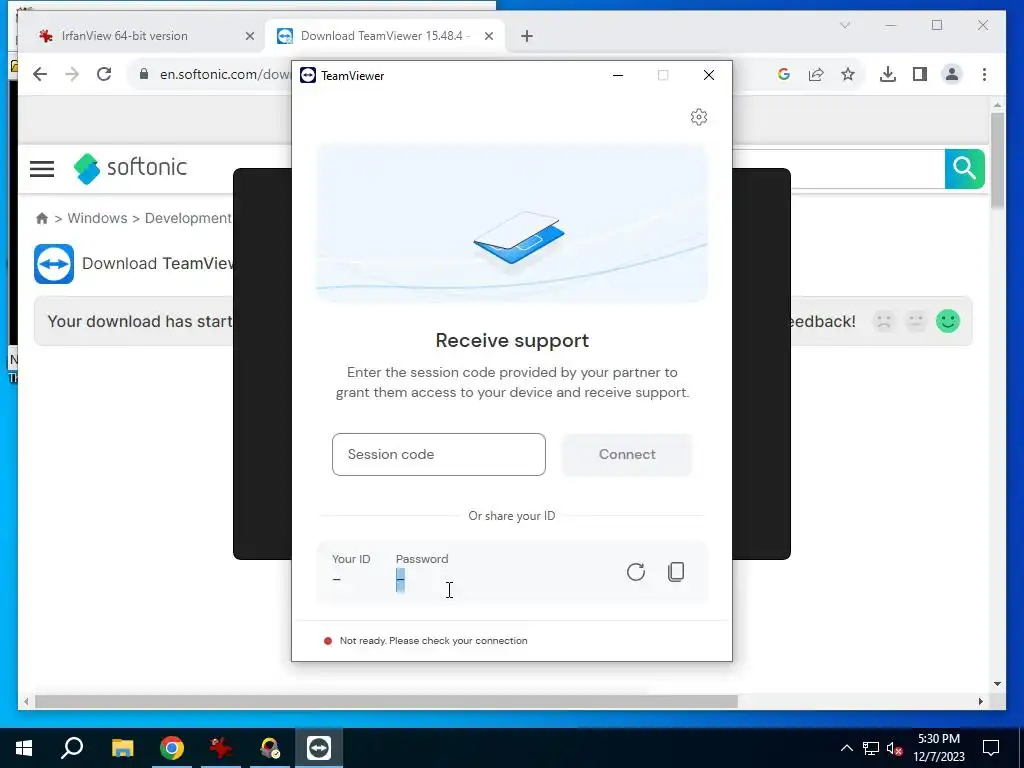Select the green happy feedback face
The width and height of the screenshot is (1024, 768).
(x=948, y=321)
